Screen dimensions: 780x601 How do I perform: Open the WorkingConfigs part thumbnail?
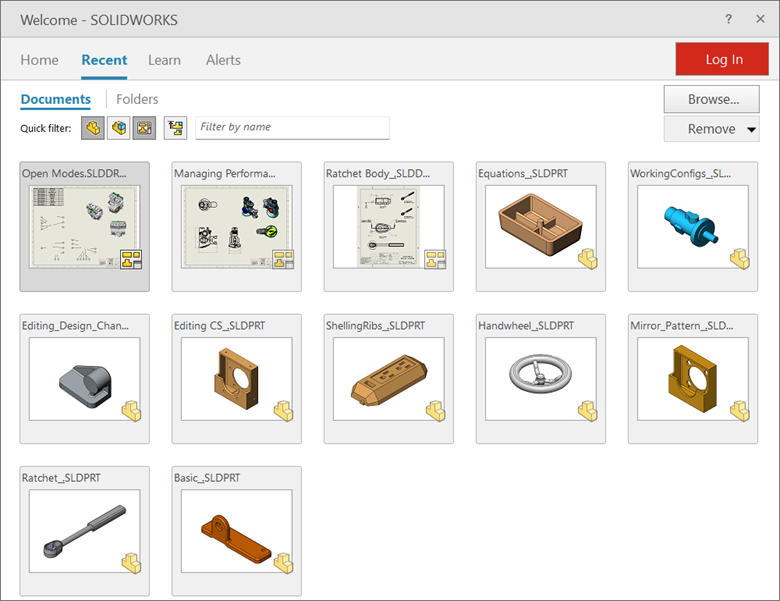point(693,227)
